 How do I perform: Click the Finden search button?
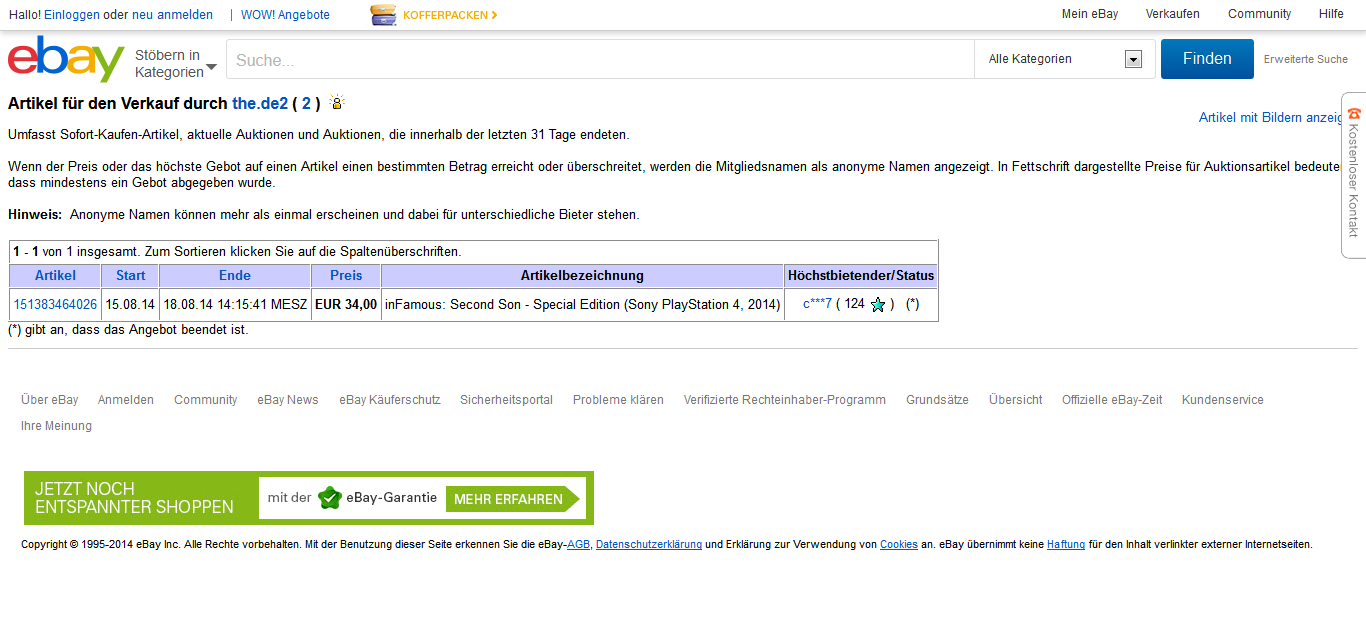coord(1207,59)
